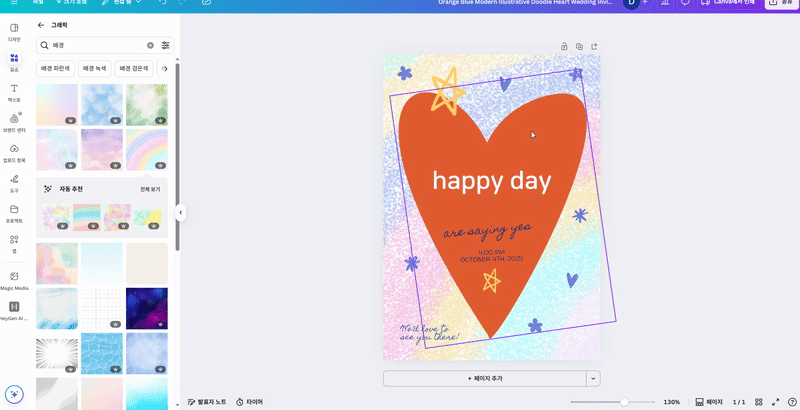
Task: Toggle the 페이지 thumbnails view in the bottom bar
Action: tap(709, 402)
